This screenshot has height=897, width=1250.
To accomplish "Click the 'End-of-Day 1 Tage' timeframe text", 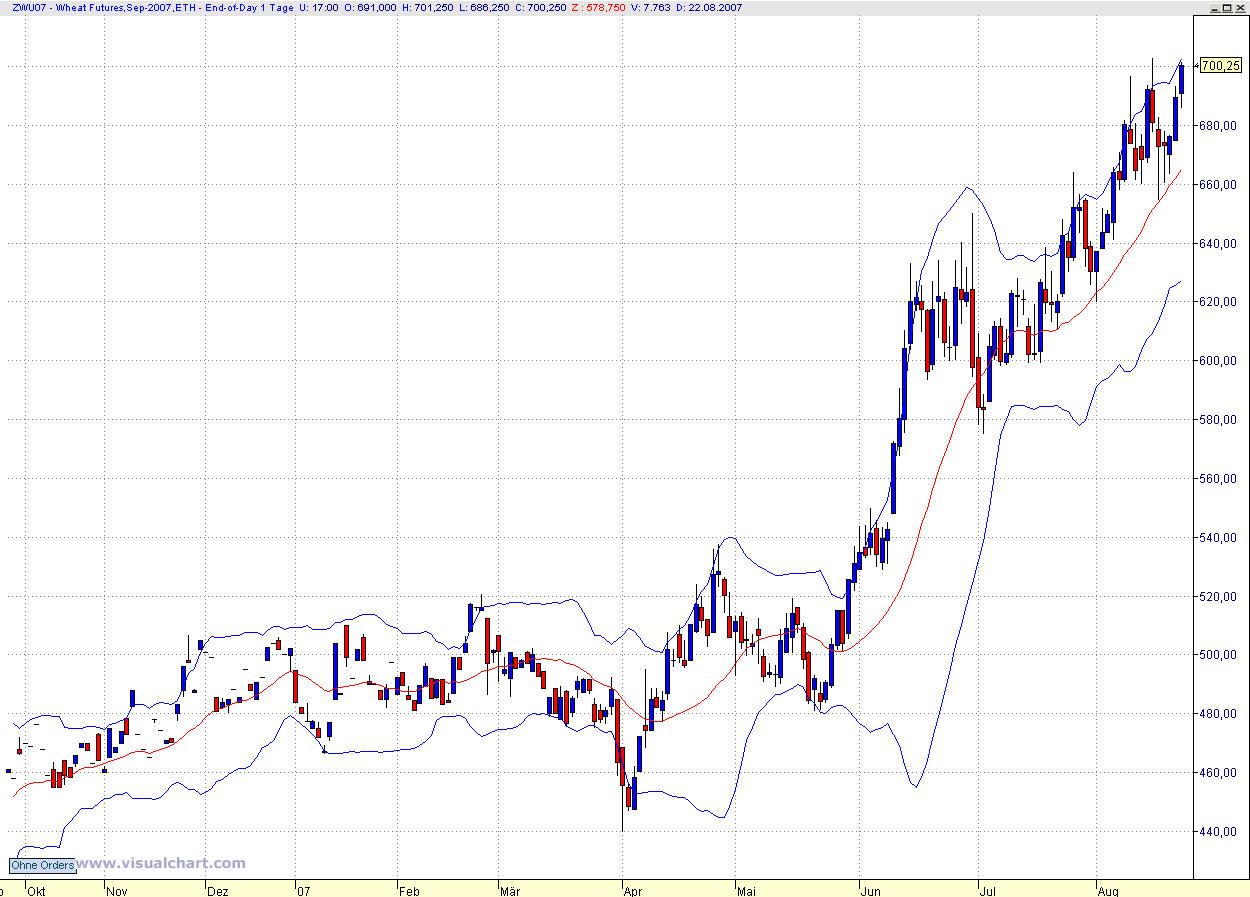I will click(249, 7).
